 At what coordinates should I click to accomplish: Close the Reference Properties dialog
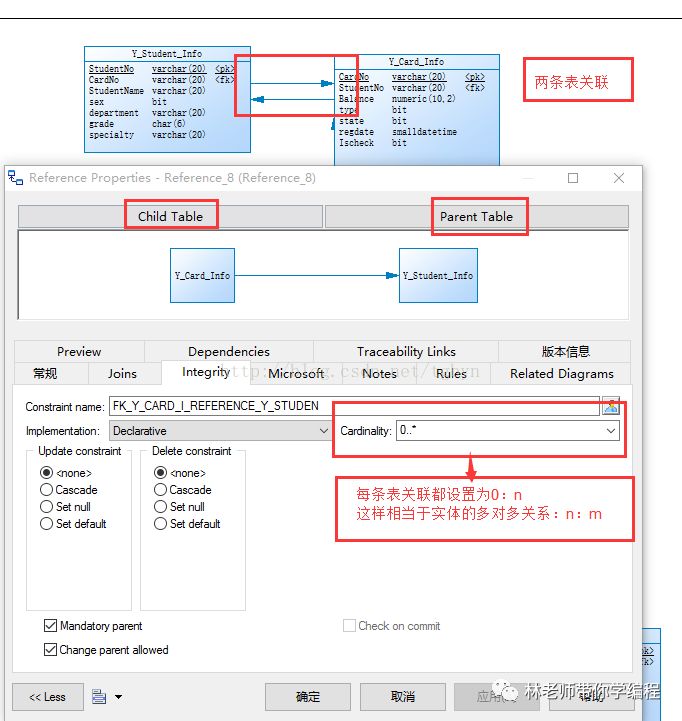coord(619,178)
